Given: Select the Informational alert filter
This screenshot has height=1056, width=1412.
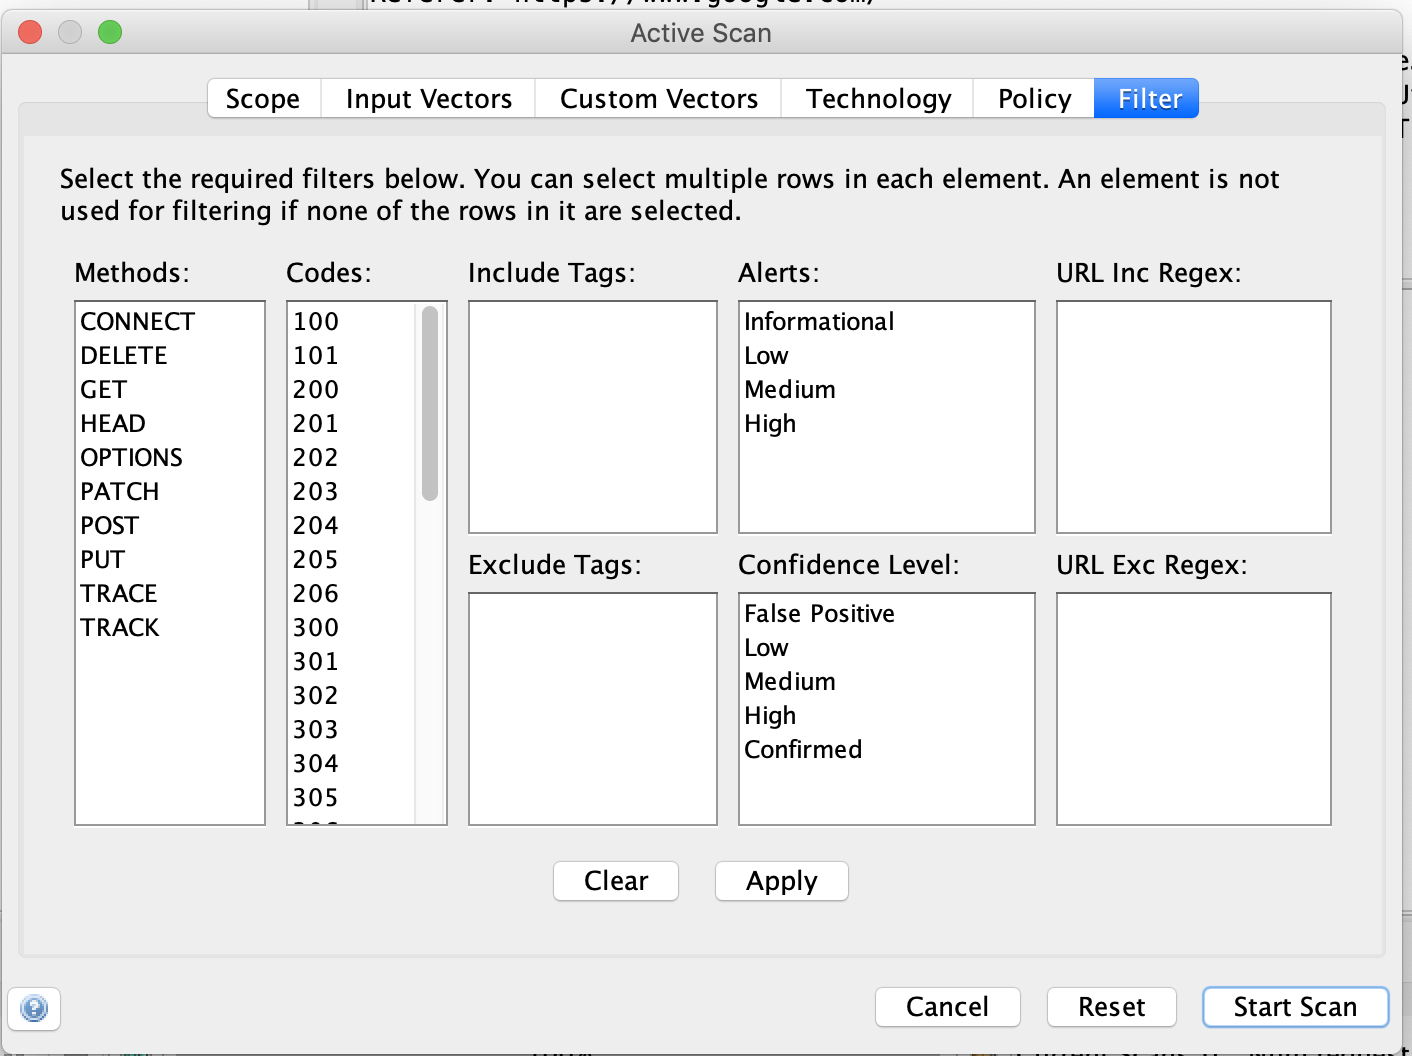Looking at the screenshot, I should click(x=818, y=321).
